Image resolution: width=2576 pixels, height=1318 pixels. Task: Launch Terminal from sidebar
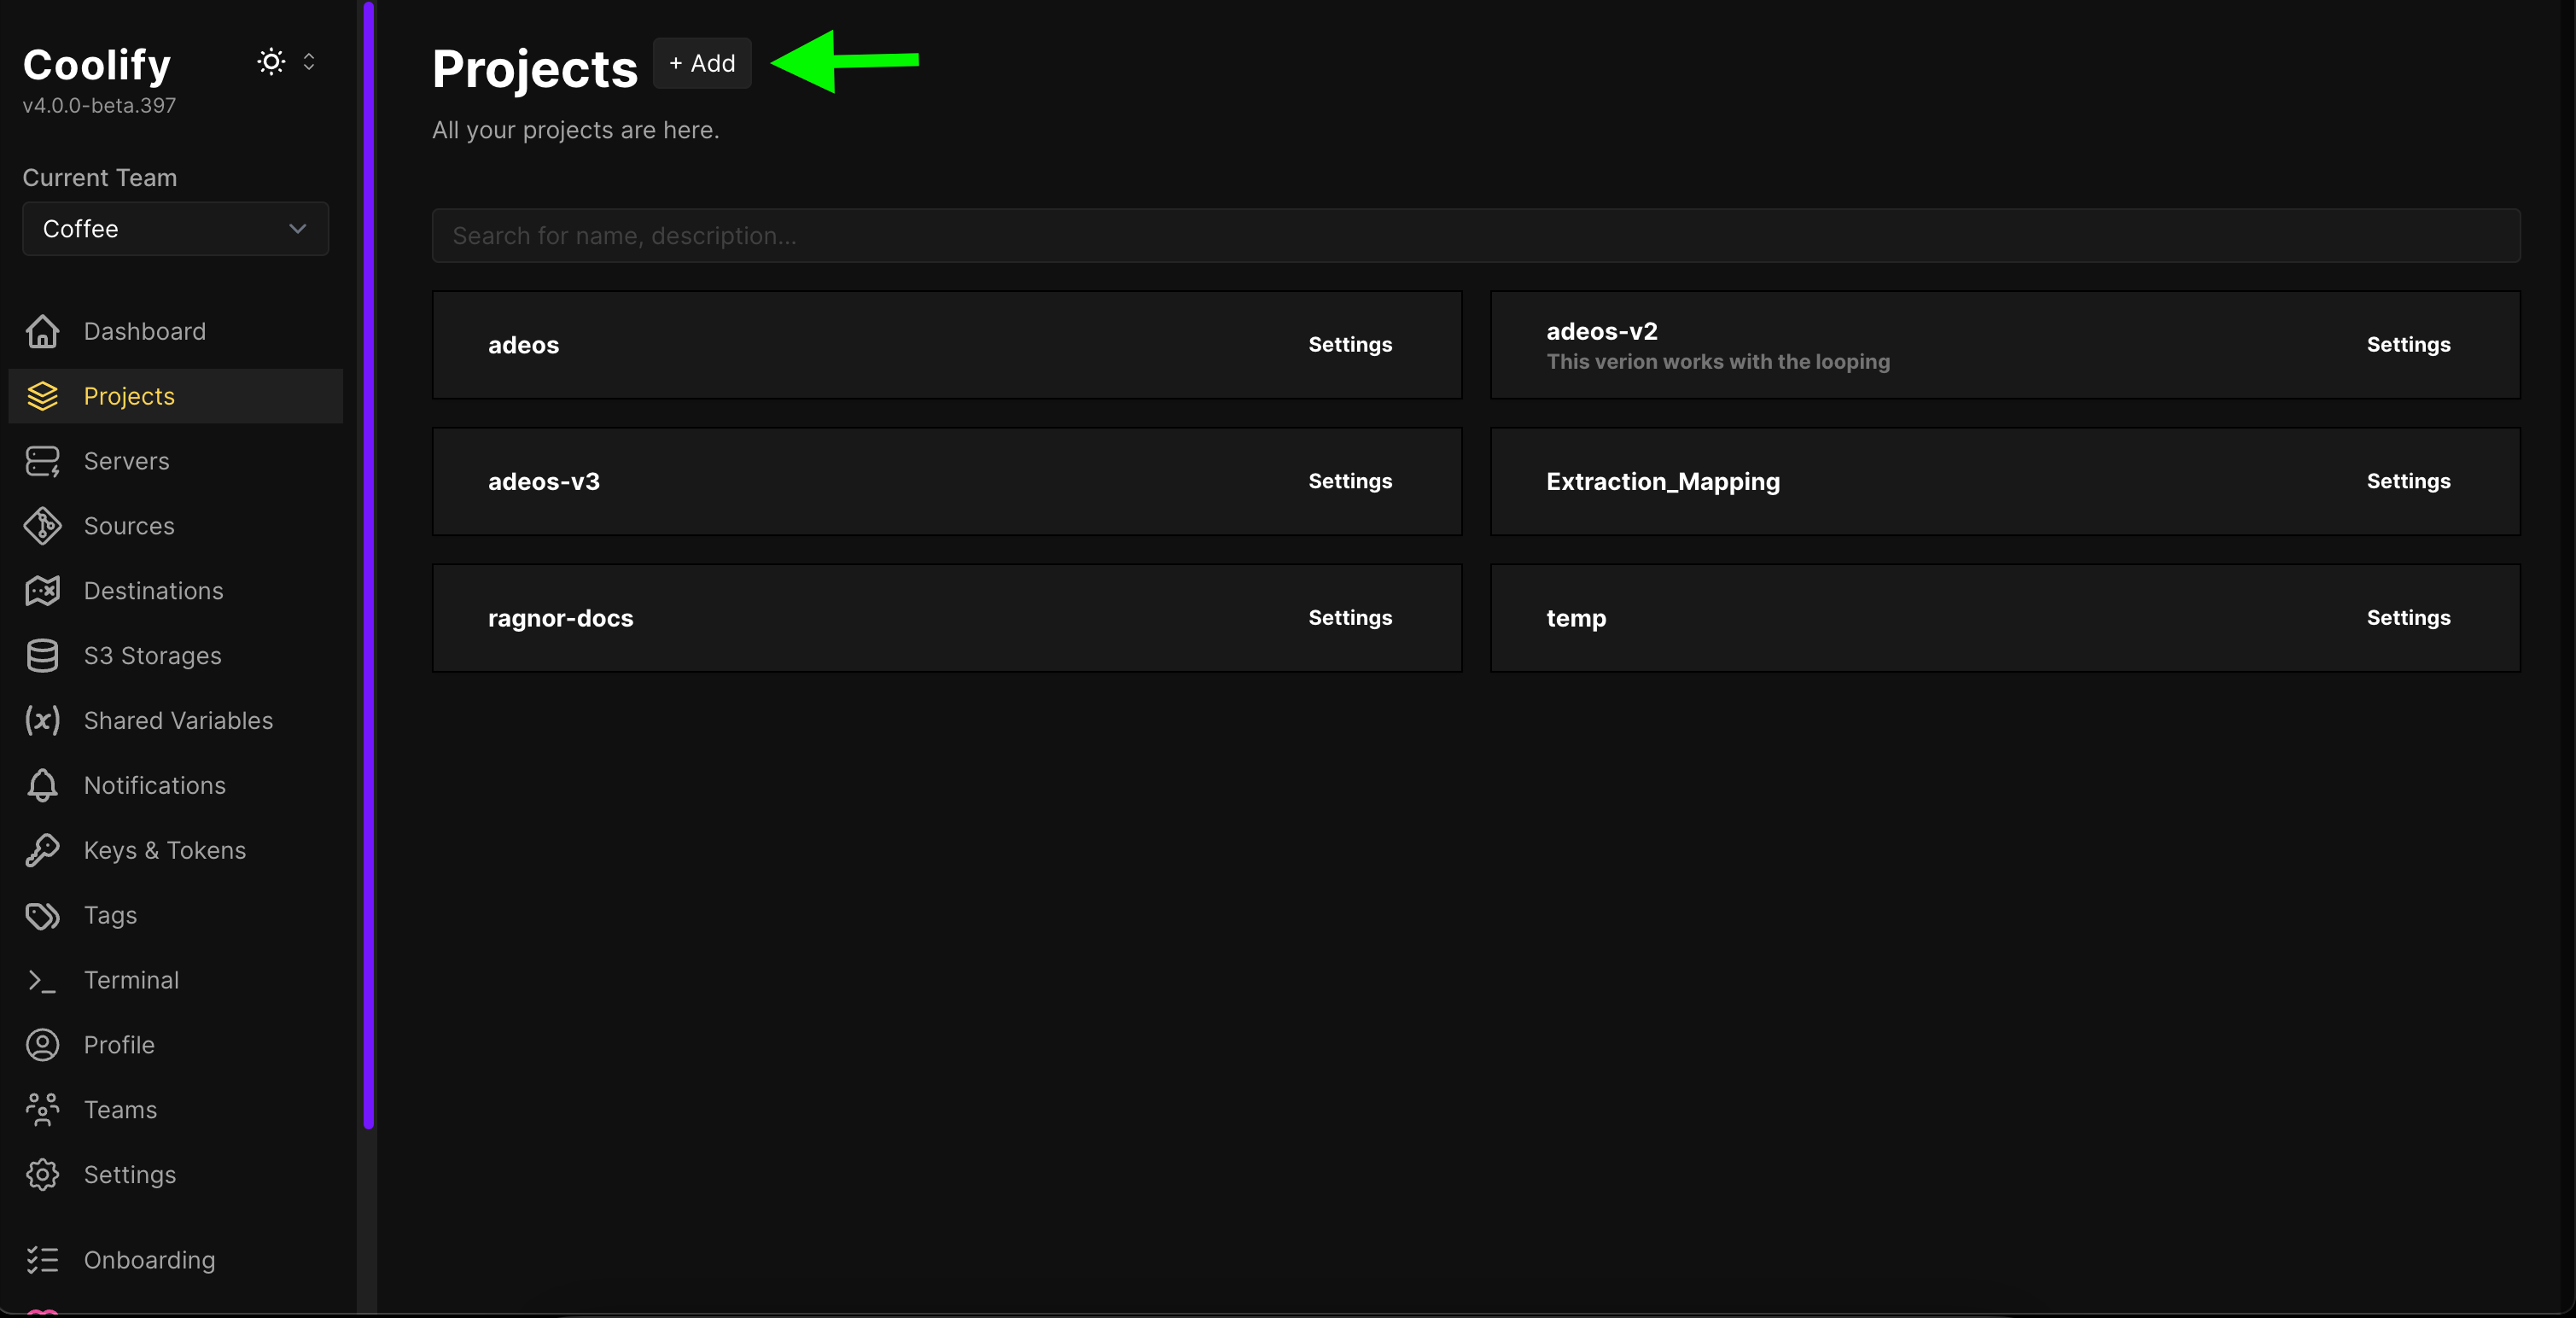[x=176, y=980]
